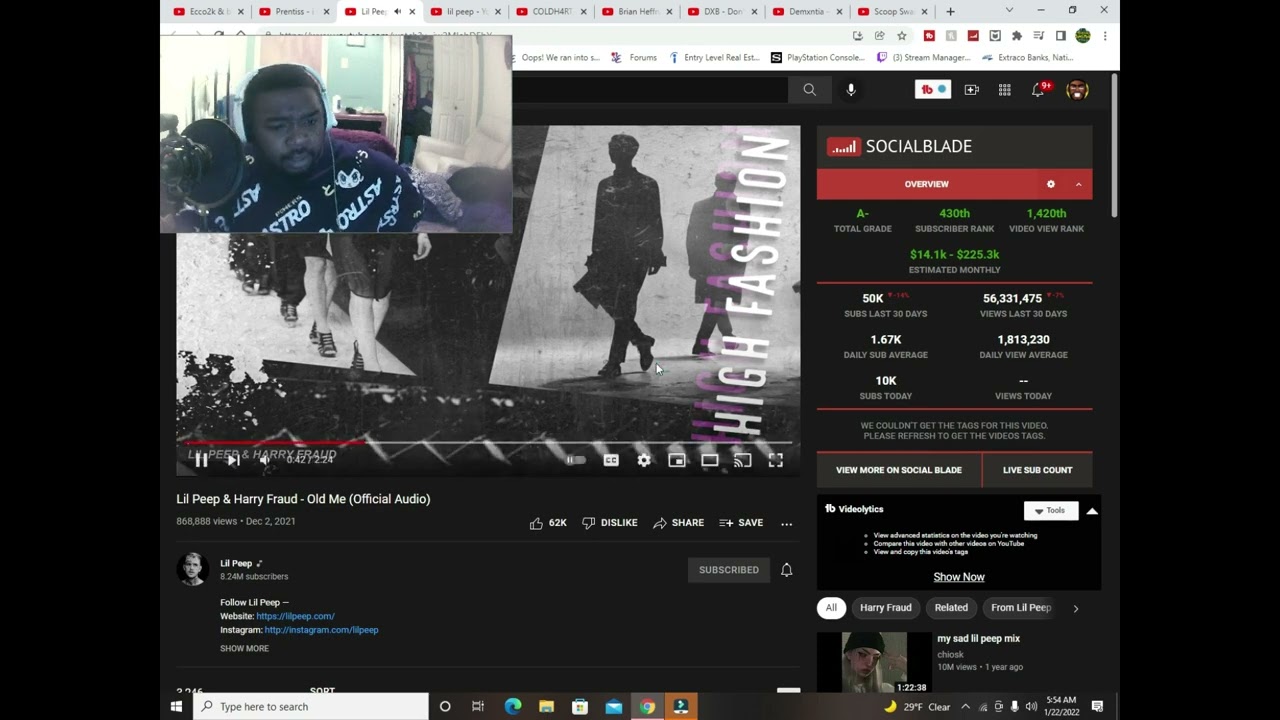1280x720 pixels.
Task: Open the comments SORT menu
Action: [322, 690]
